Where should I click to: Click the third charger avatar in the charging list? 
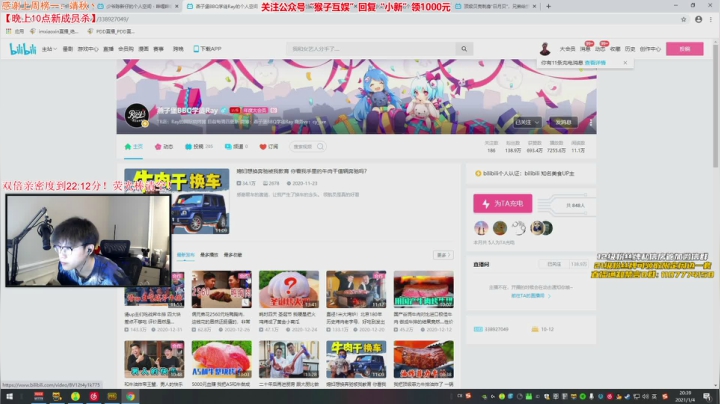tap(519, 228)
